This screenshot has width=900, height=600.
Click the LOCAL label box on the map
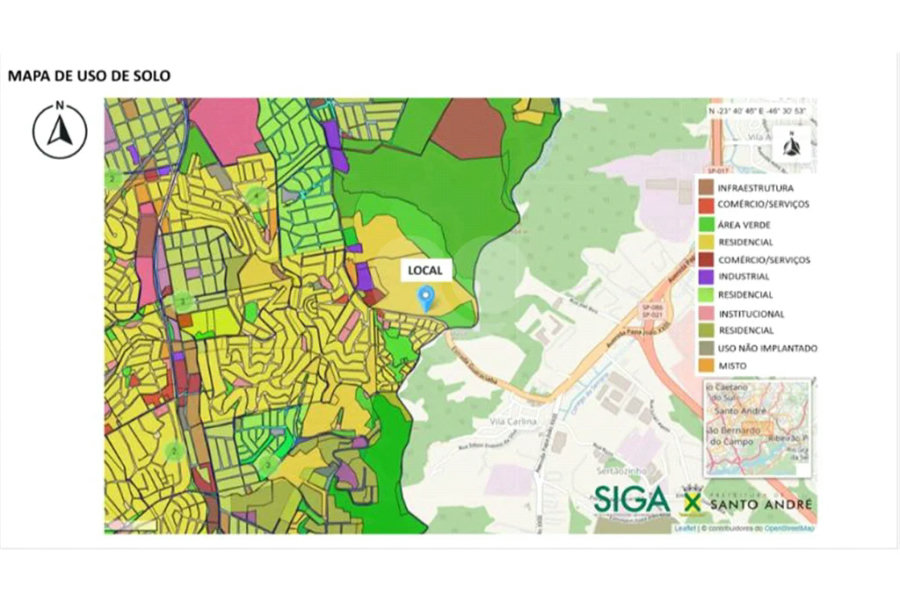[x=425, y=270]
